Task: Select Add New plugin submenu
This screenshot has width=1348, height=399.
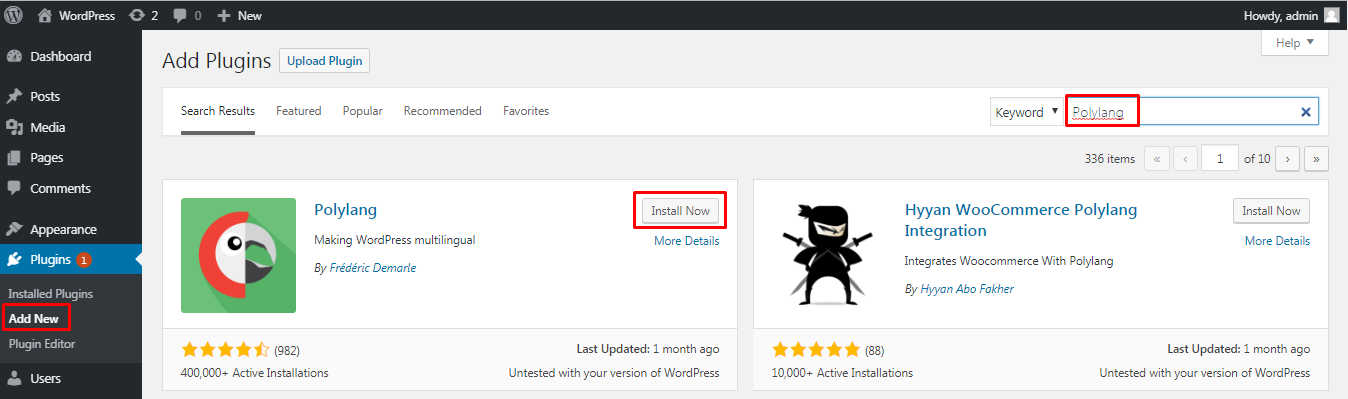Action: click(x=34, y=319)
